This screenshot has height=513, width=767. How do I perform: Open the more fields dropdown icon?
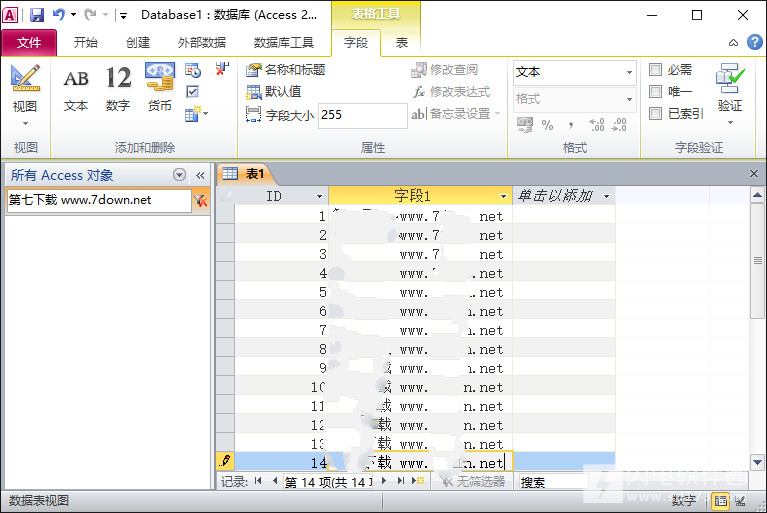click(196, 113)
